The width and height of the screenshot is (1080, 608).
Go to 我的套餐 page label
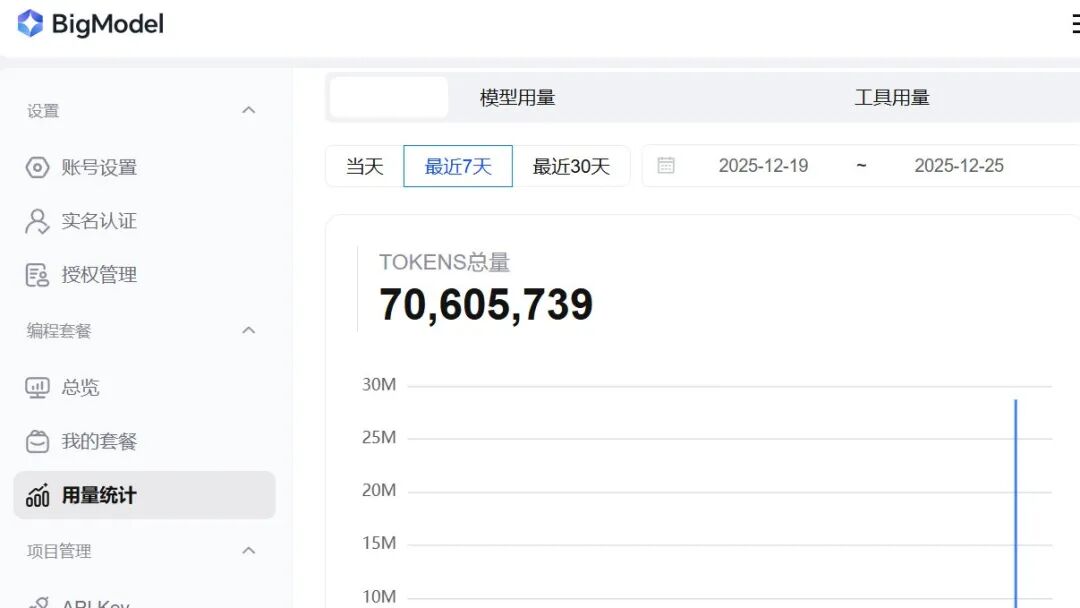(99, 441)
